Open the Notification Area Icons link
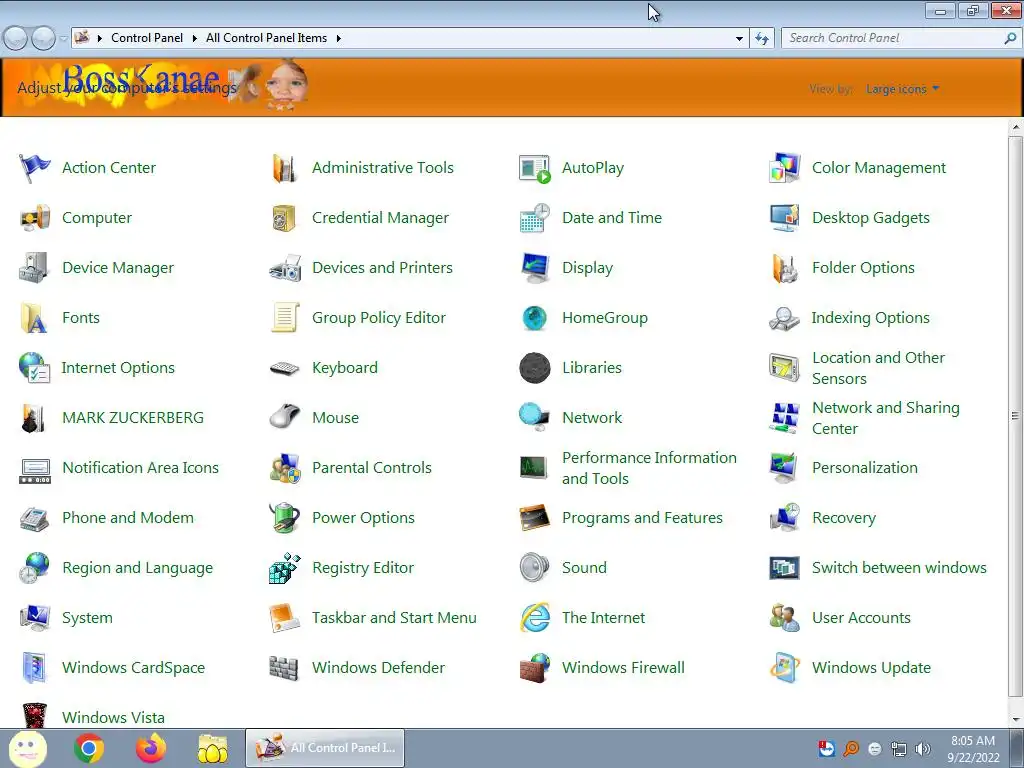The width and height of the screenshot is (1024, 768). 140,468
